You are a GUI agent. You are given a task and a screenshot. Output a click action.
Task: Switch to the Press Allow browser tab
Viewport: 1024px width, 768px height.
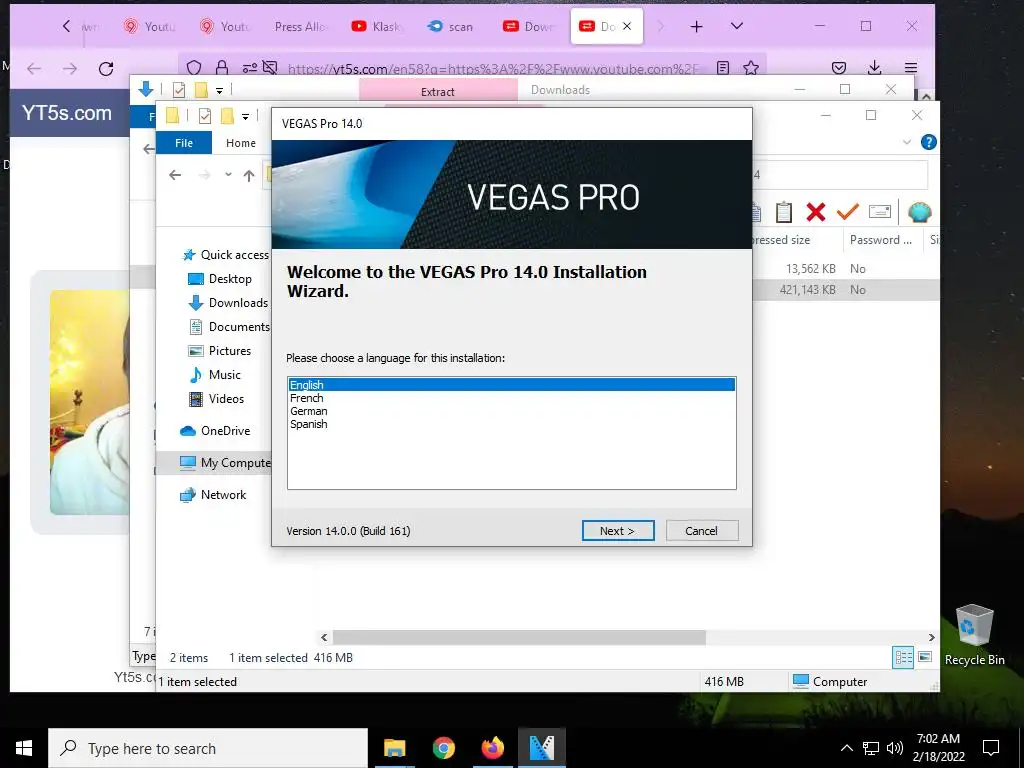tap(302, 27)
